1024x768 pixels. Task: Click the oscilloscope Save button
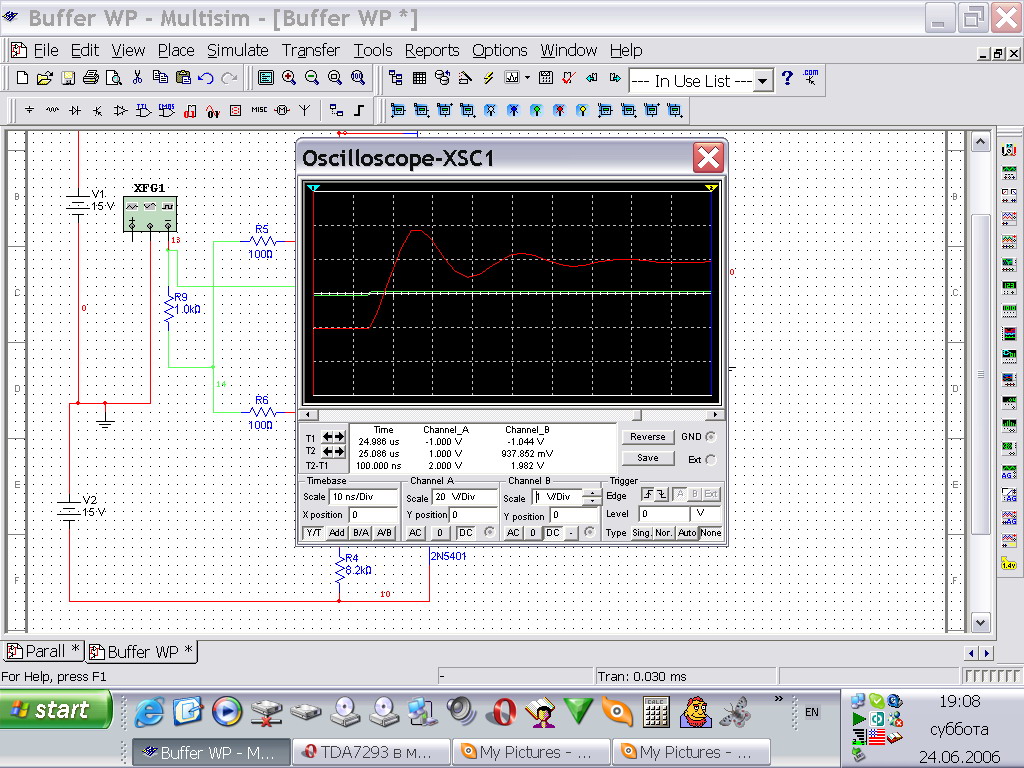(647, 458)
